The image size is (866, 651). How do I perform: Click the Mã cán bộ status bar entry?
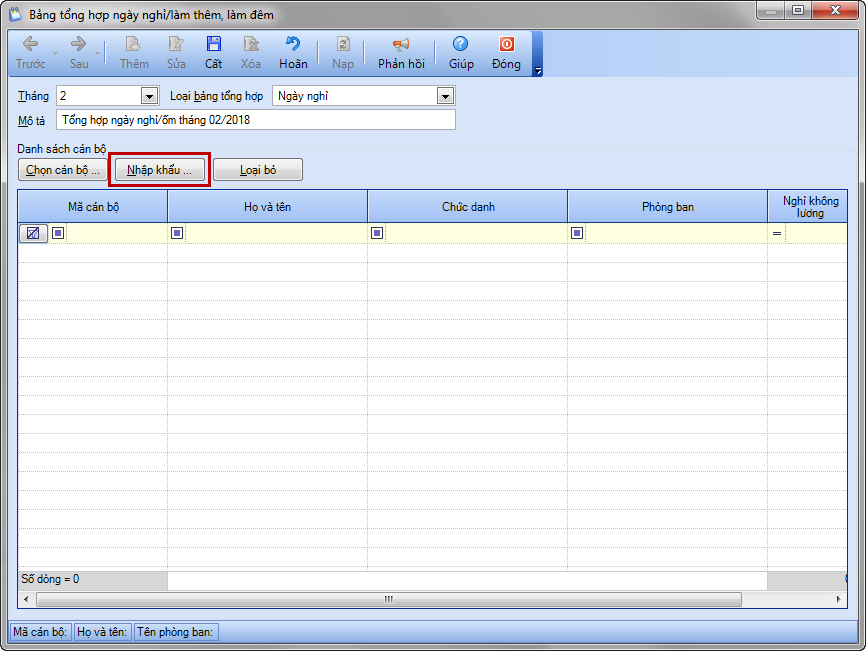[x=40, y=632]
